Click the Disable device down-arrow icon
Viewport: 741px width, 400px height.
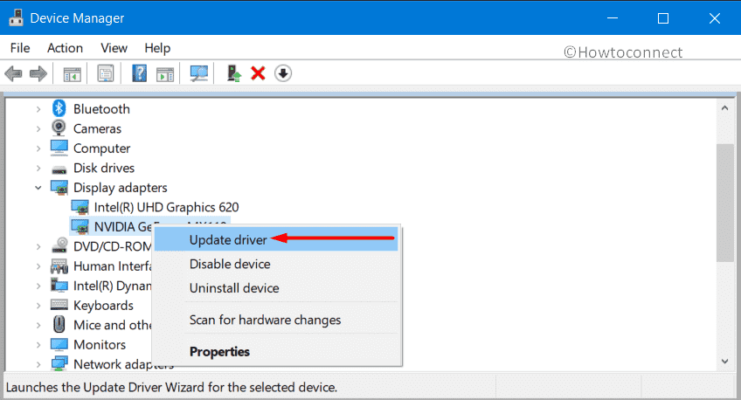pyautogui.click(x=283, y=73)
